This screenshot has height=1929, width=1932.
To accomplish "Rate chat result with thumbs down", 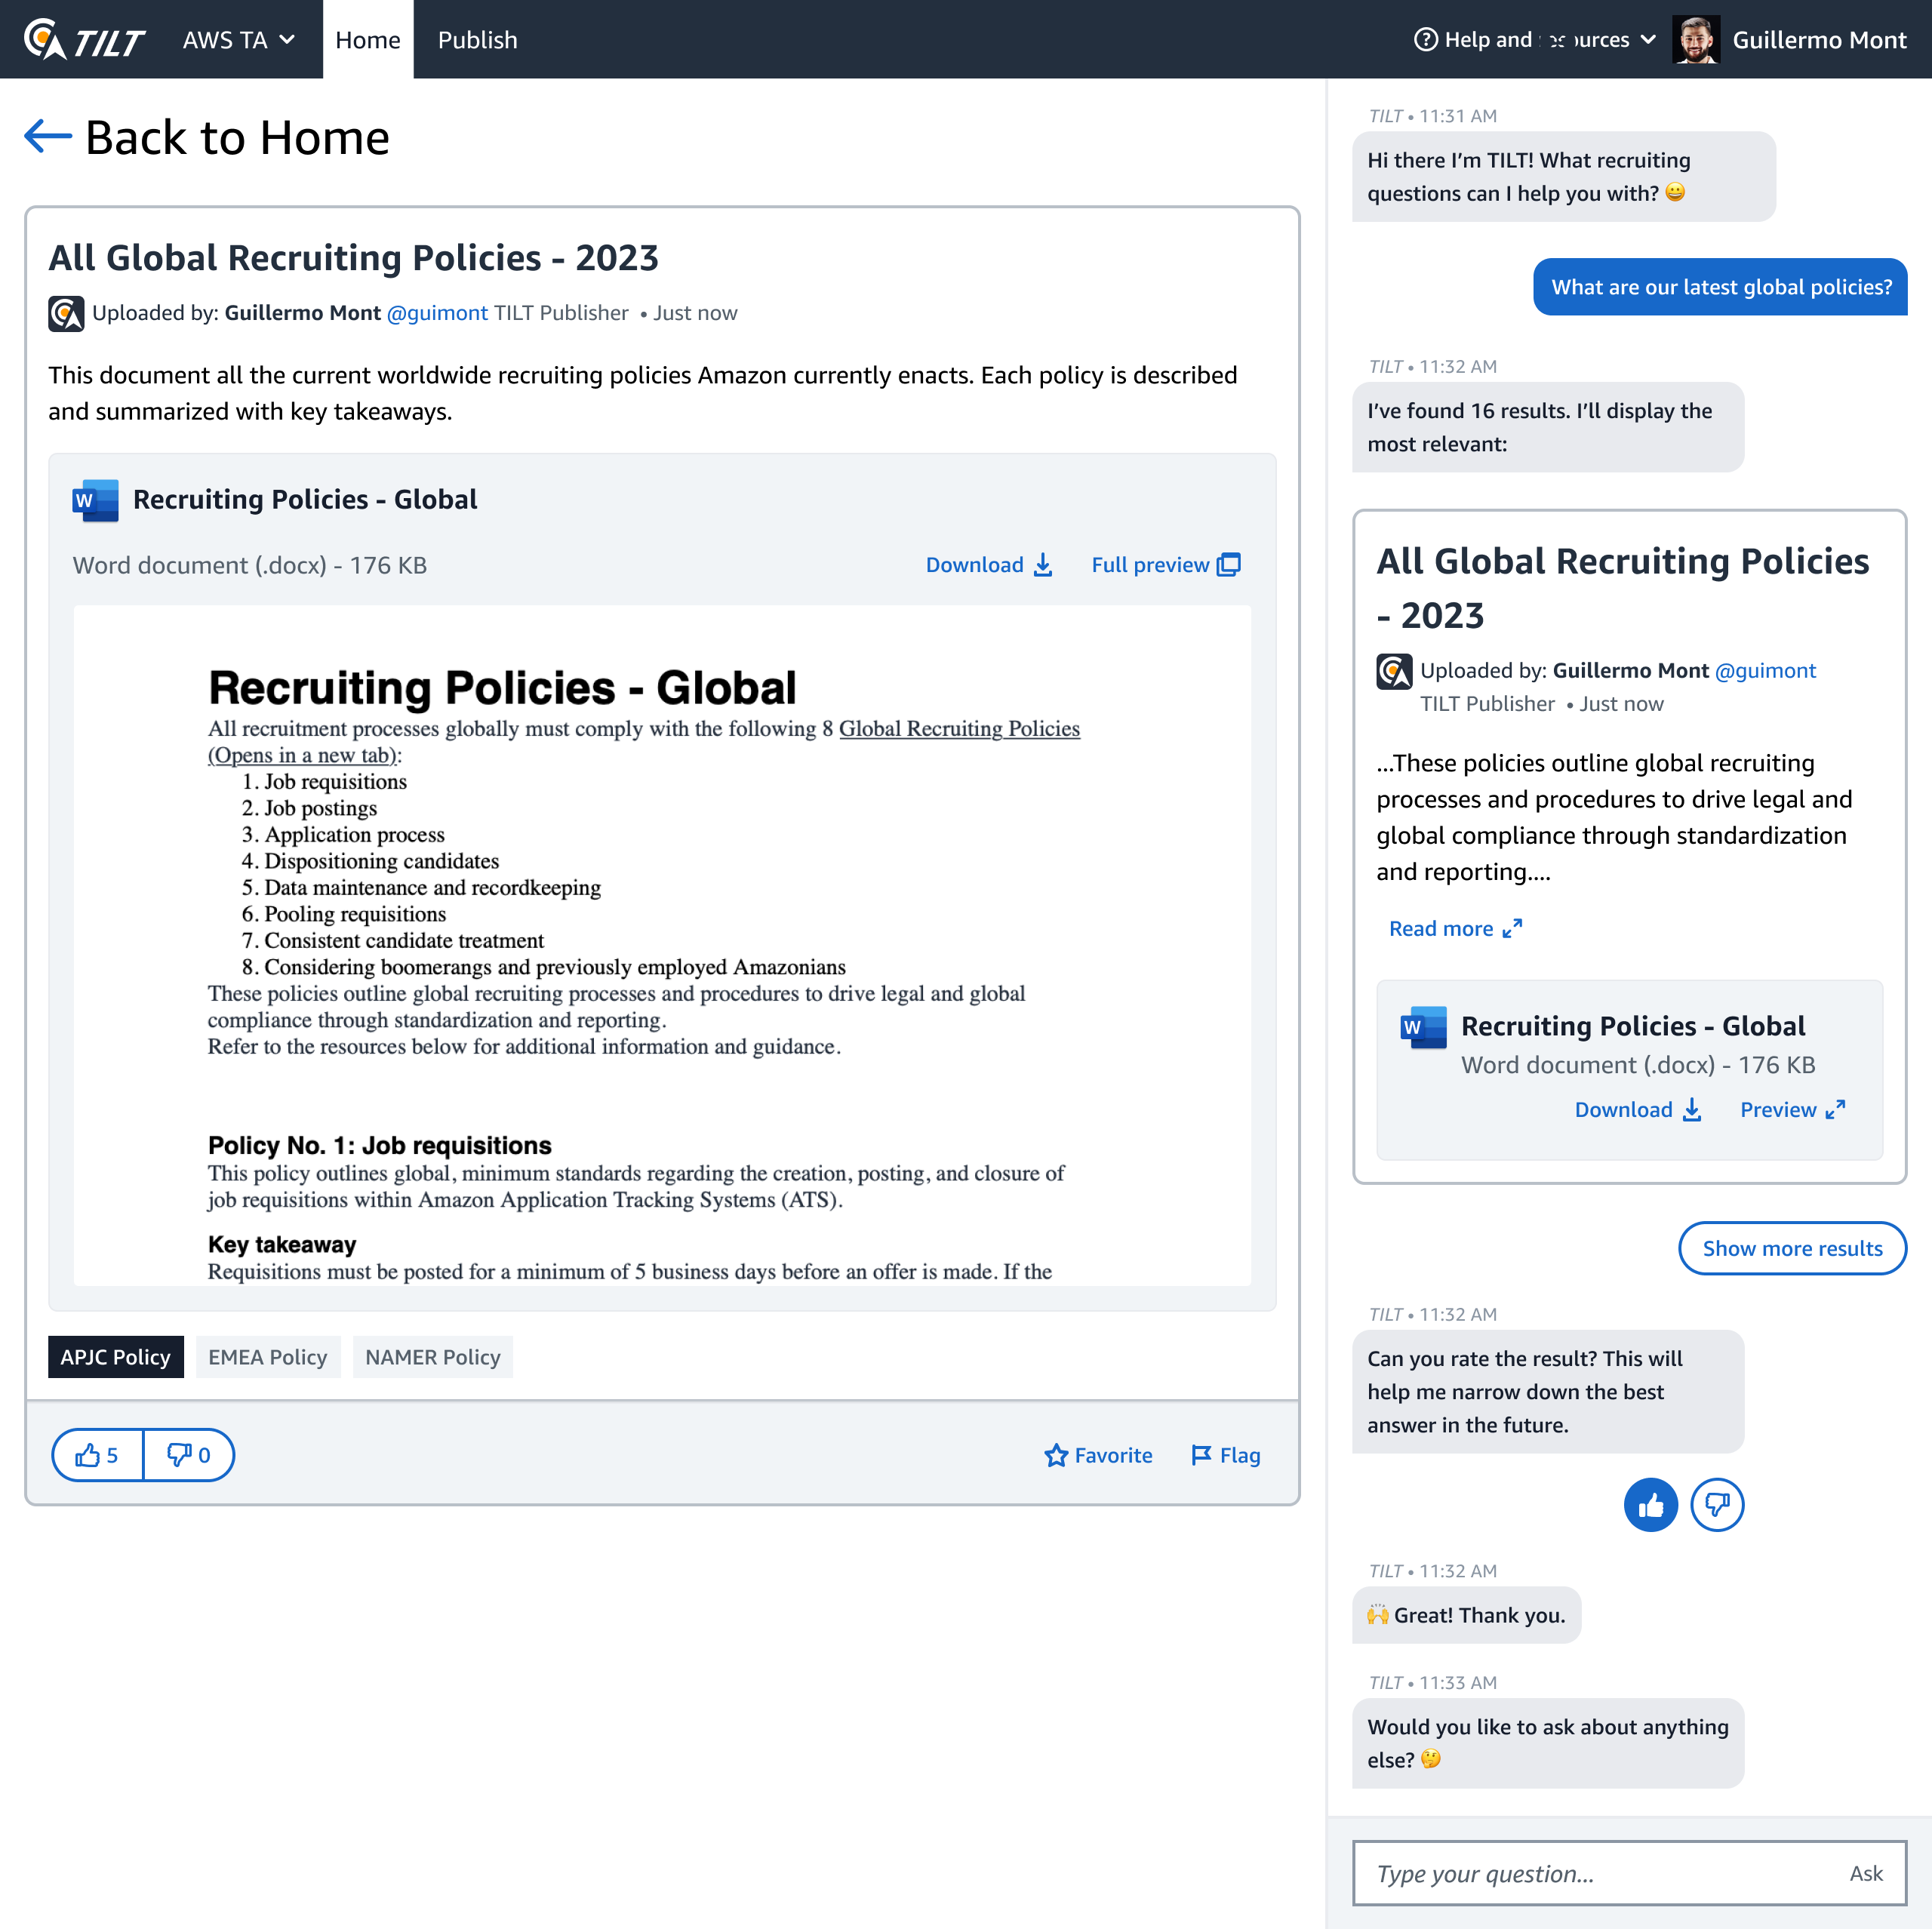I will 1717,1504.
